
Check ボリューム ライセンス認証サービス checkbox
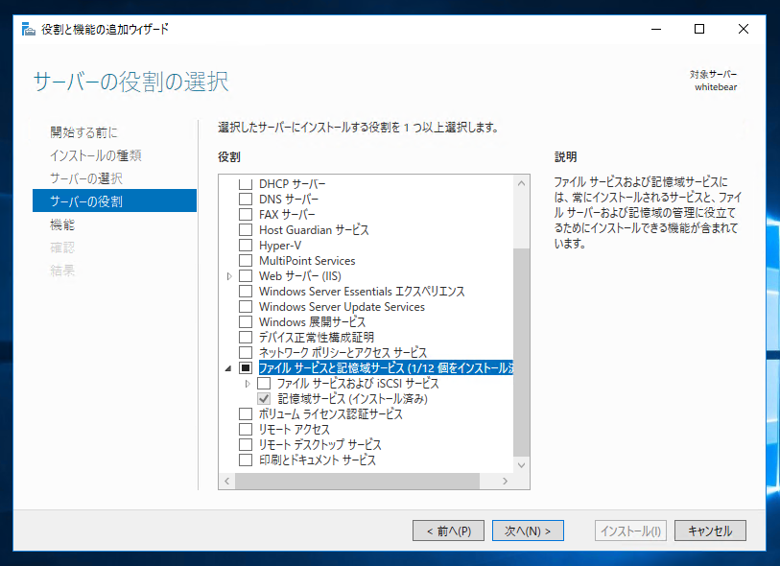click(245, 414)
